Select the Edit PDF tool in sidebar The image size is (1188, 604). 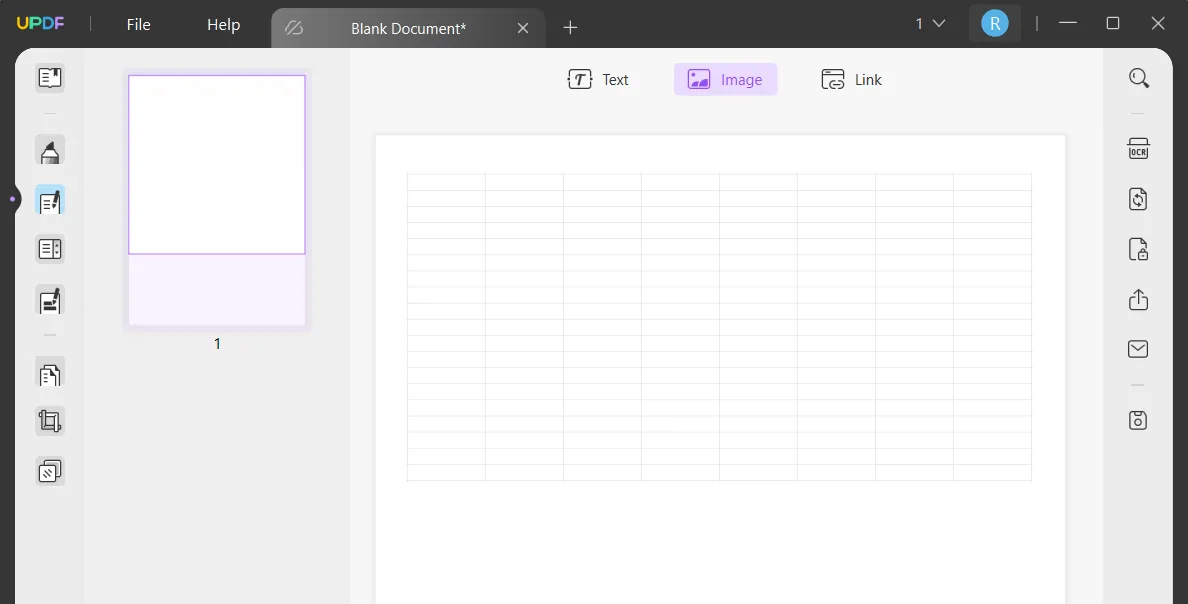pyautogui.click(x=50, y=200)
